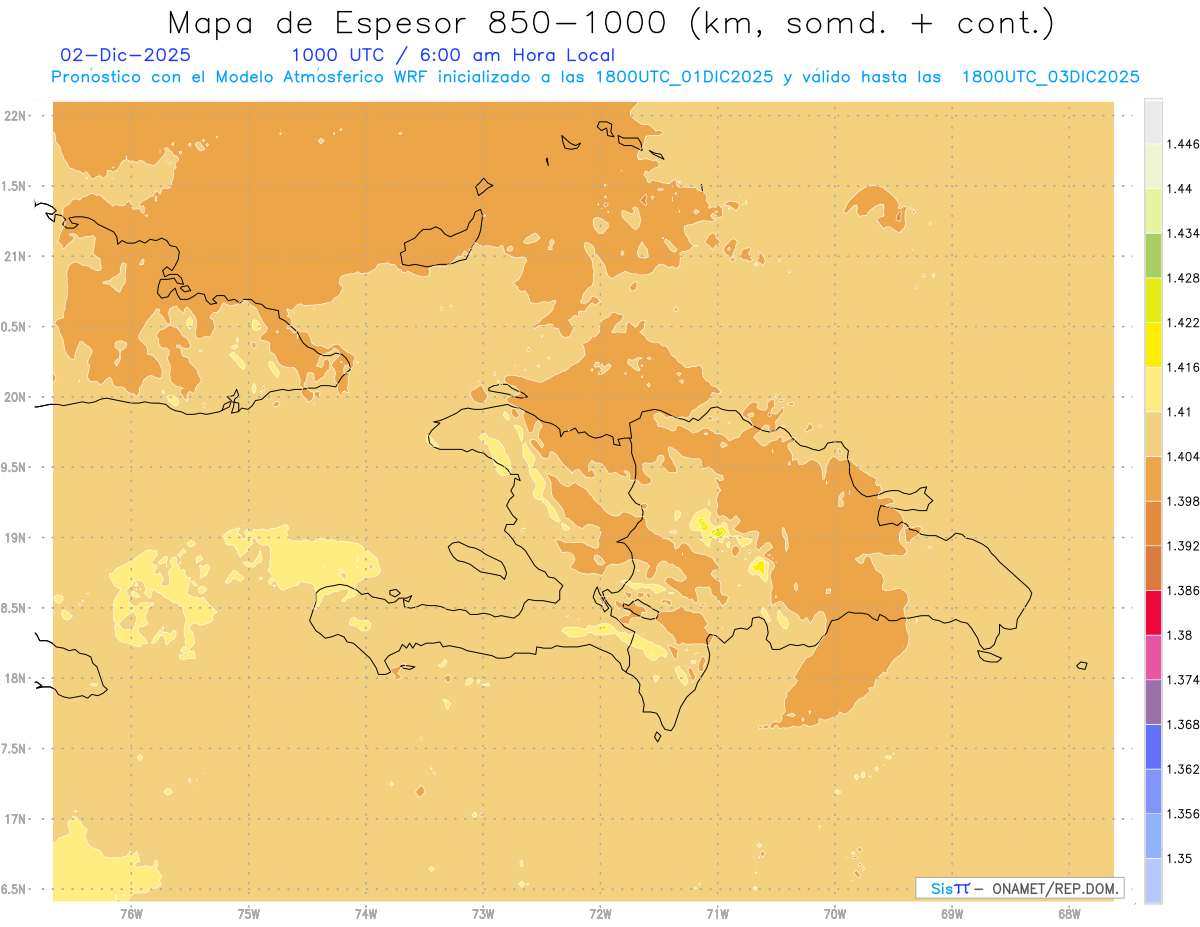
Task: Select the pink 1.374–1.38 legend swatch
Action: (1153, 657)
